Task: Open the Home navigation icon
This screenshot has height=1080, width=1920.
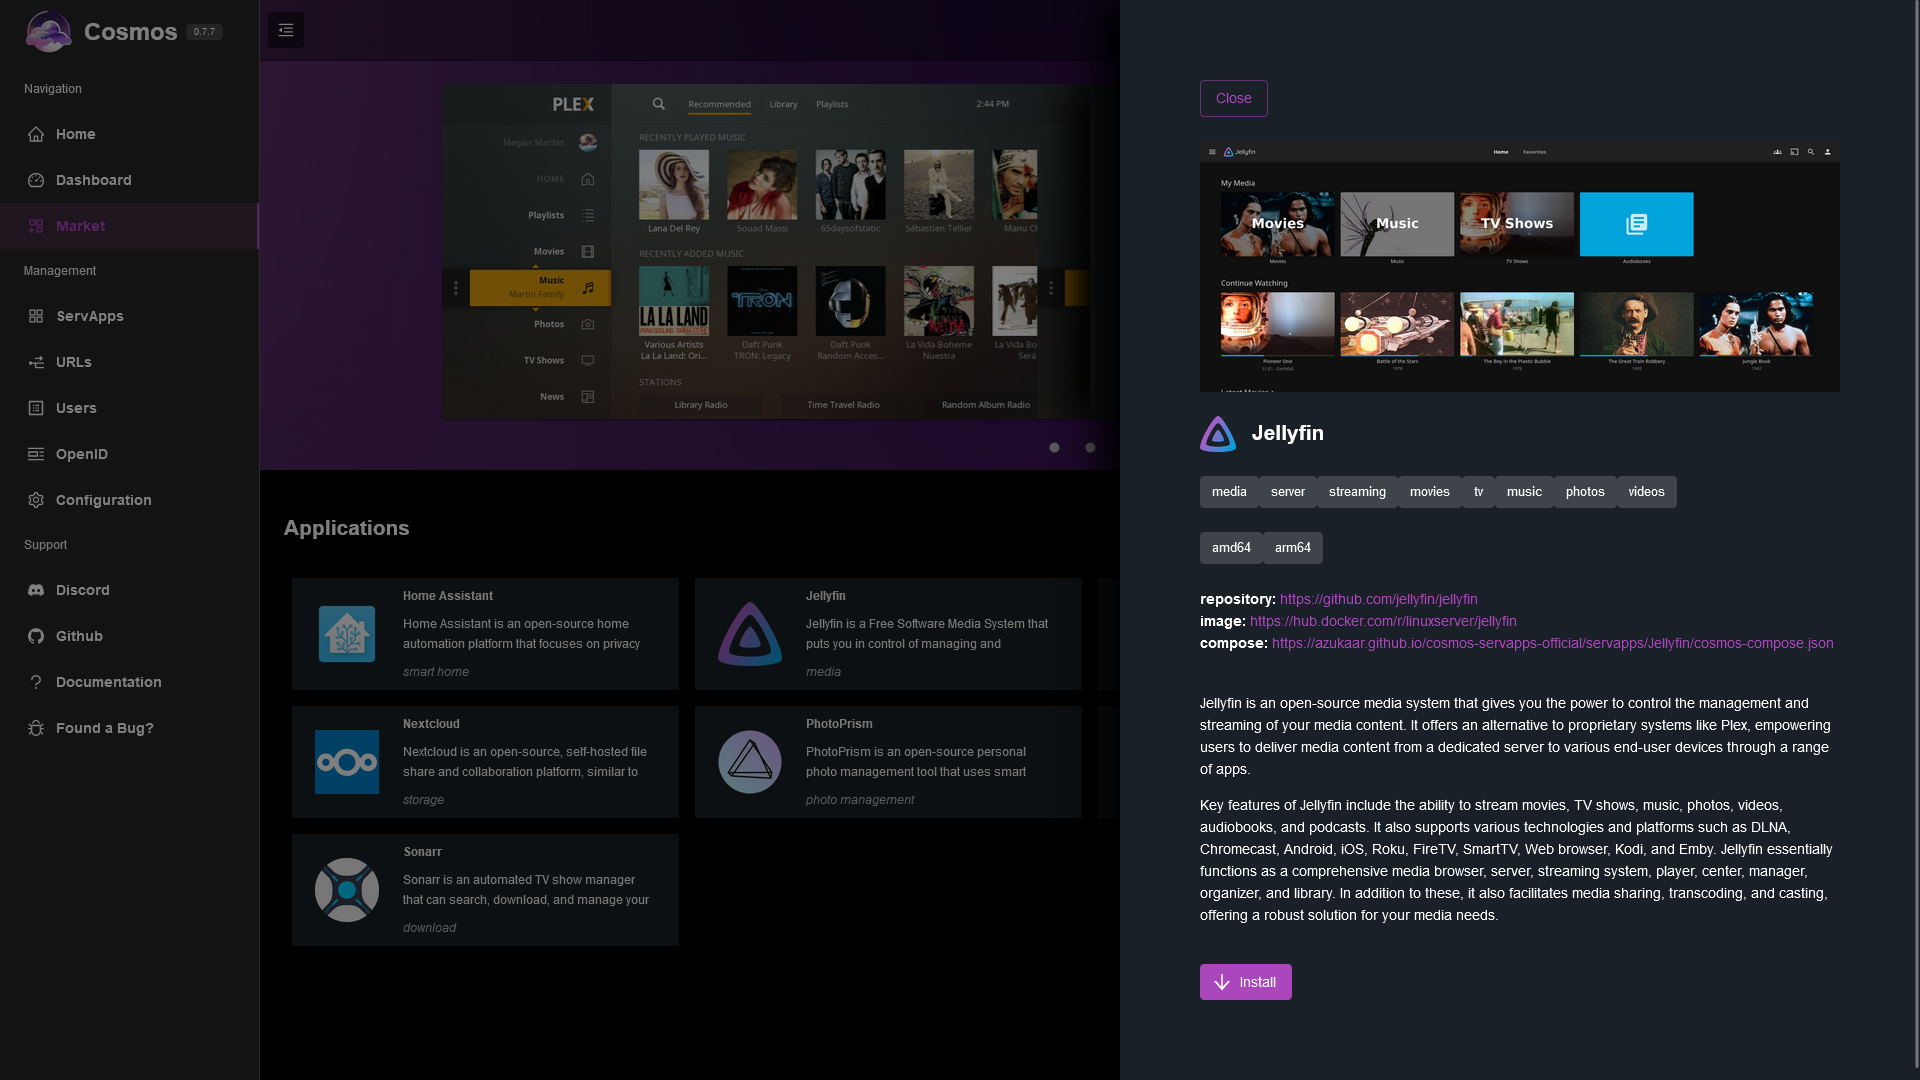Action: pyautogui.click(x=36, y=134)
